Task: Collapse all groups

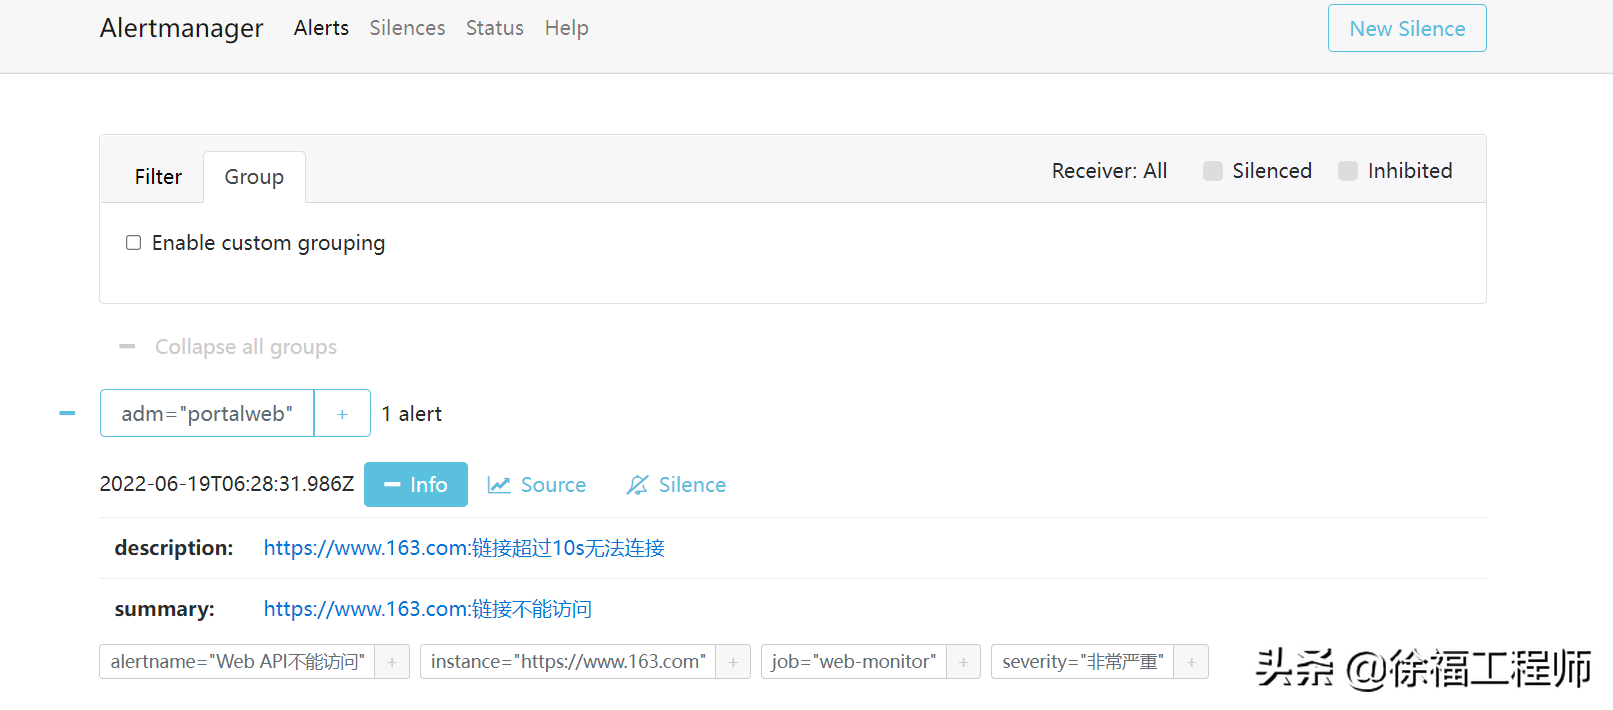Action: point(228,347)
